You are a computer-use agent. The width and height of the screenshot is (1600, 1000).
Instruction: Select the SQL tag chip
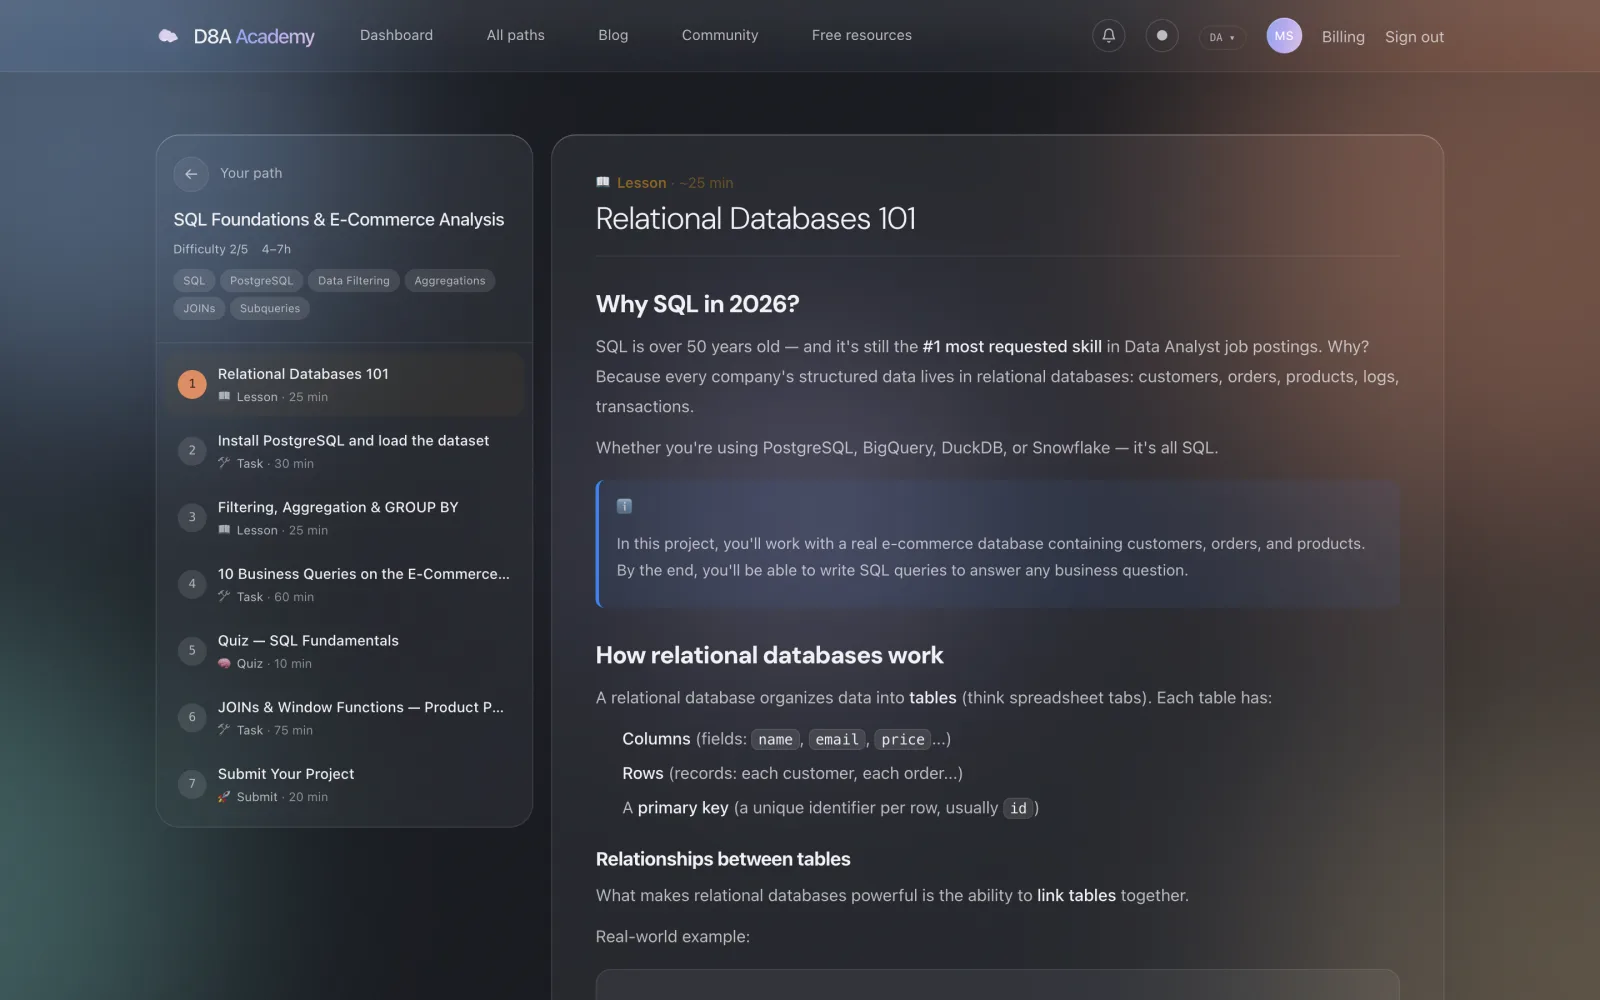[194, 281]
